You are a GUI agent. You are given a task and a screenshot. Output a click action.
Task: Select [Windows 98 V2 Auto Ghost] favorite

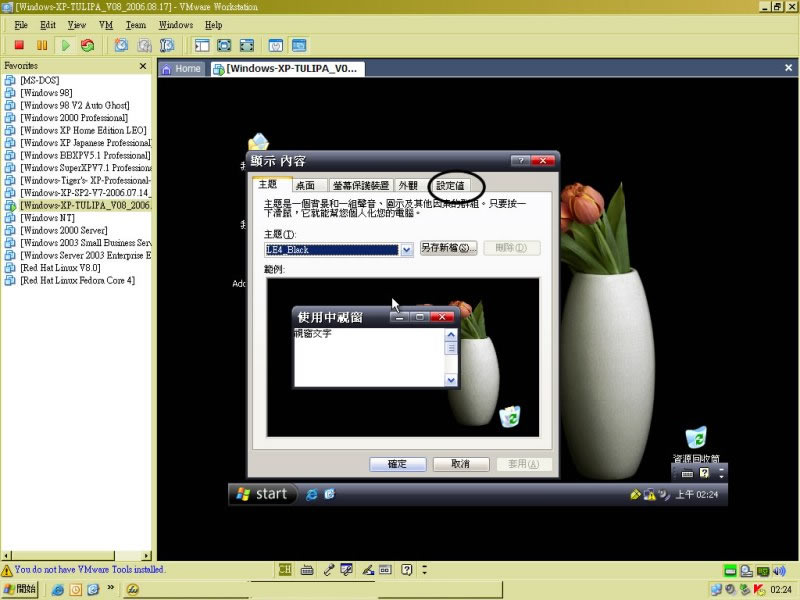point(74,105)
